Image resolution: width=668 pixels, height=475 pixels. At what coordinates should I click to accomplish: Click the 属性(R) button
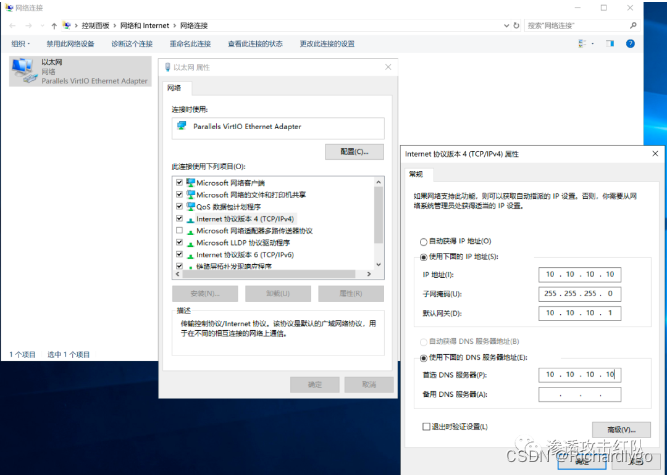[351, 294]
